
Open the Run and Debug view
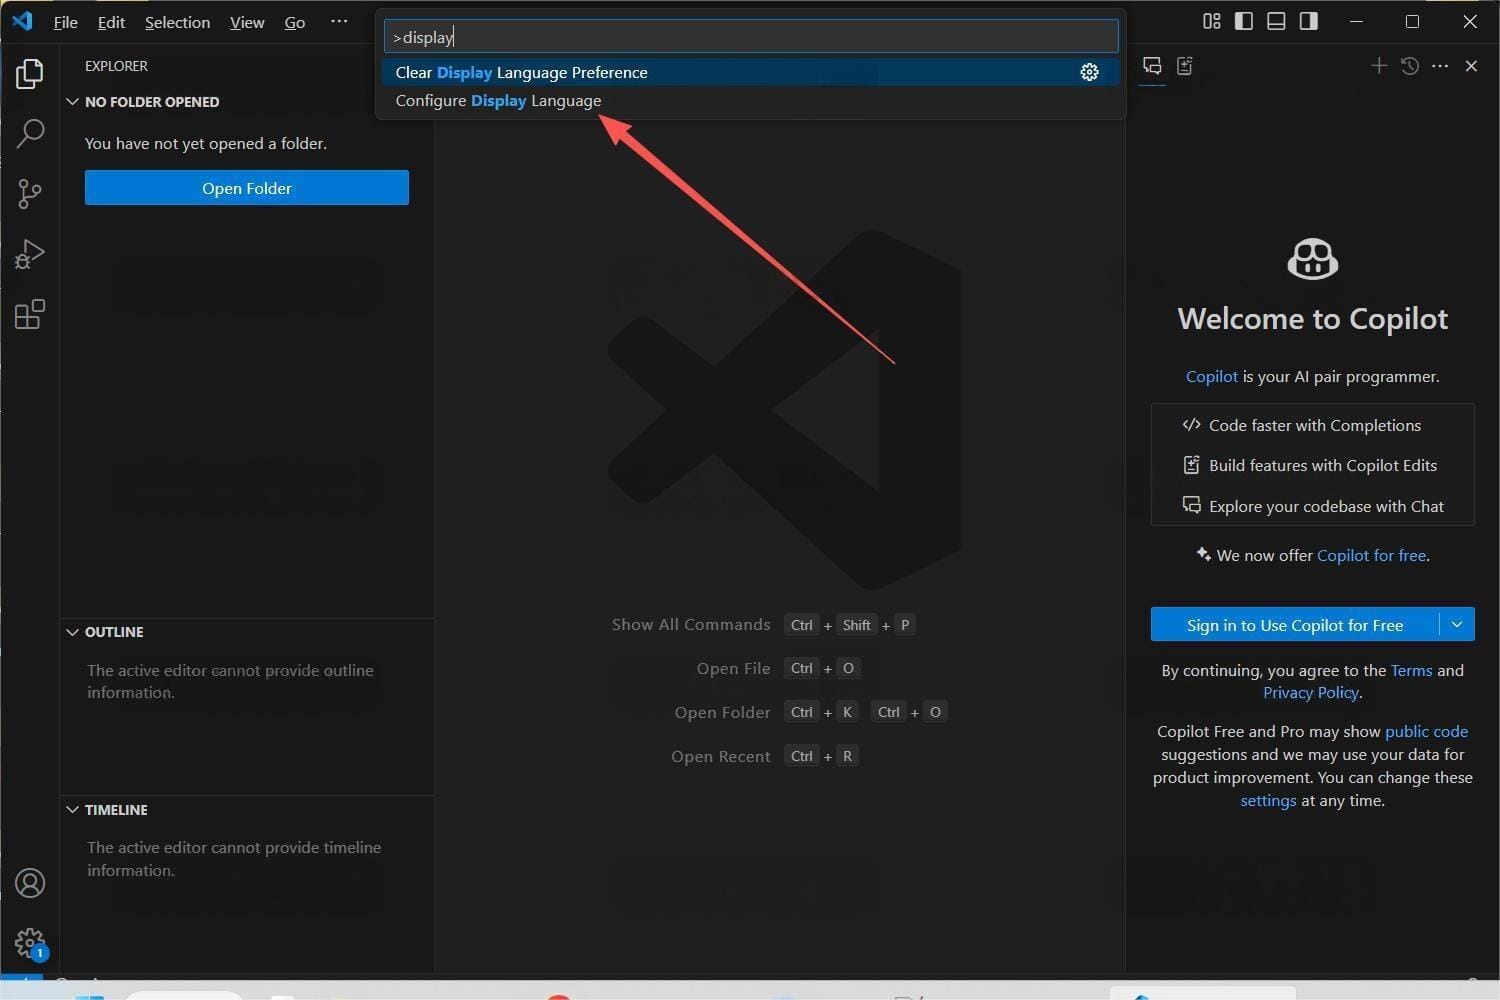(30, 254)
